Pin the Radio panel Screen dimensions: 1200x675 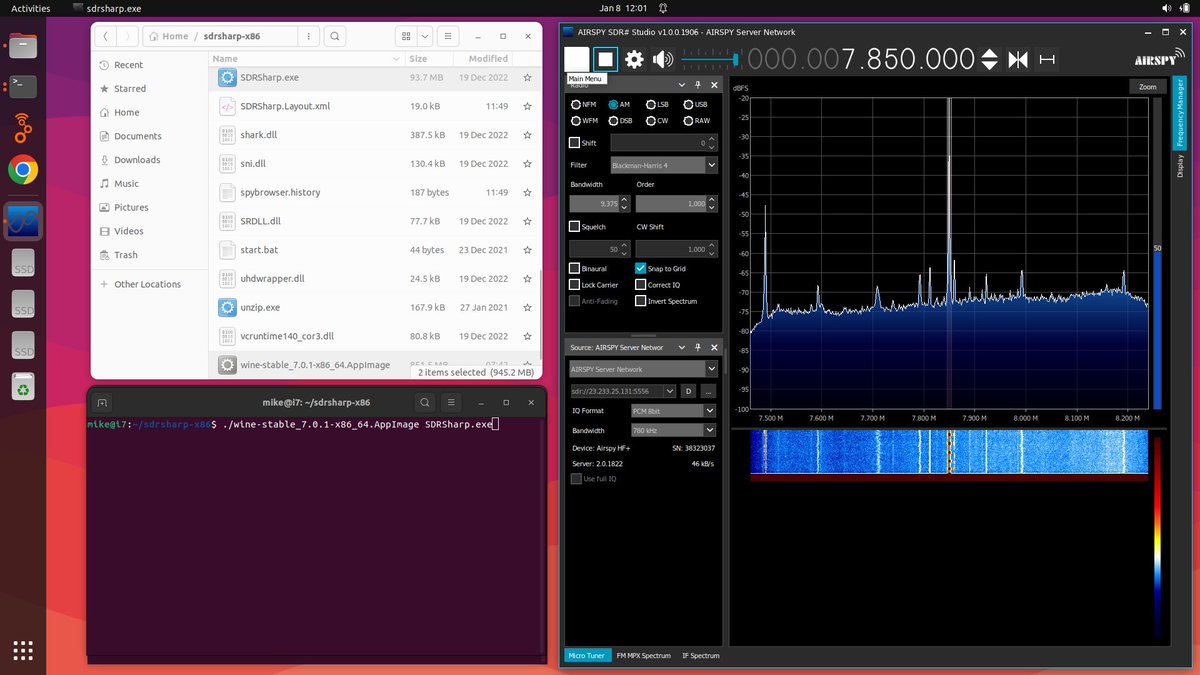click(x=700, y=84)
